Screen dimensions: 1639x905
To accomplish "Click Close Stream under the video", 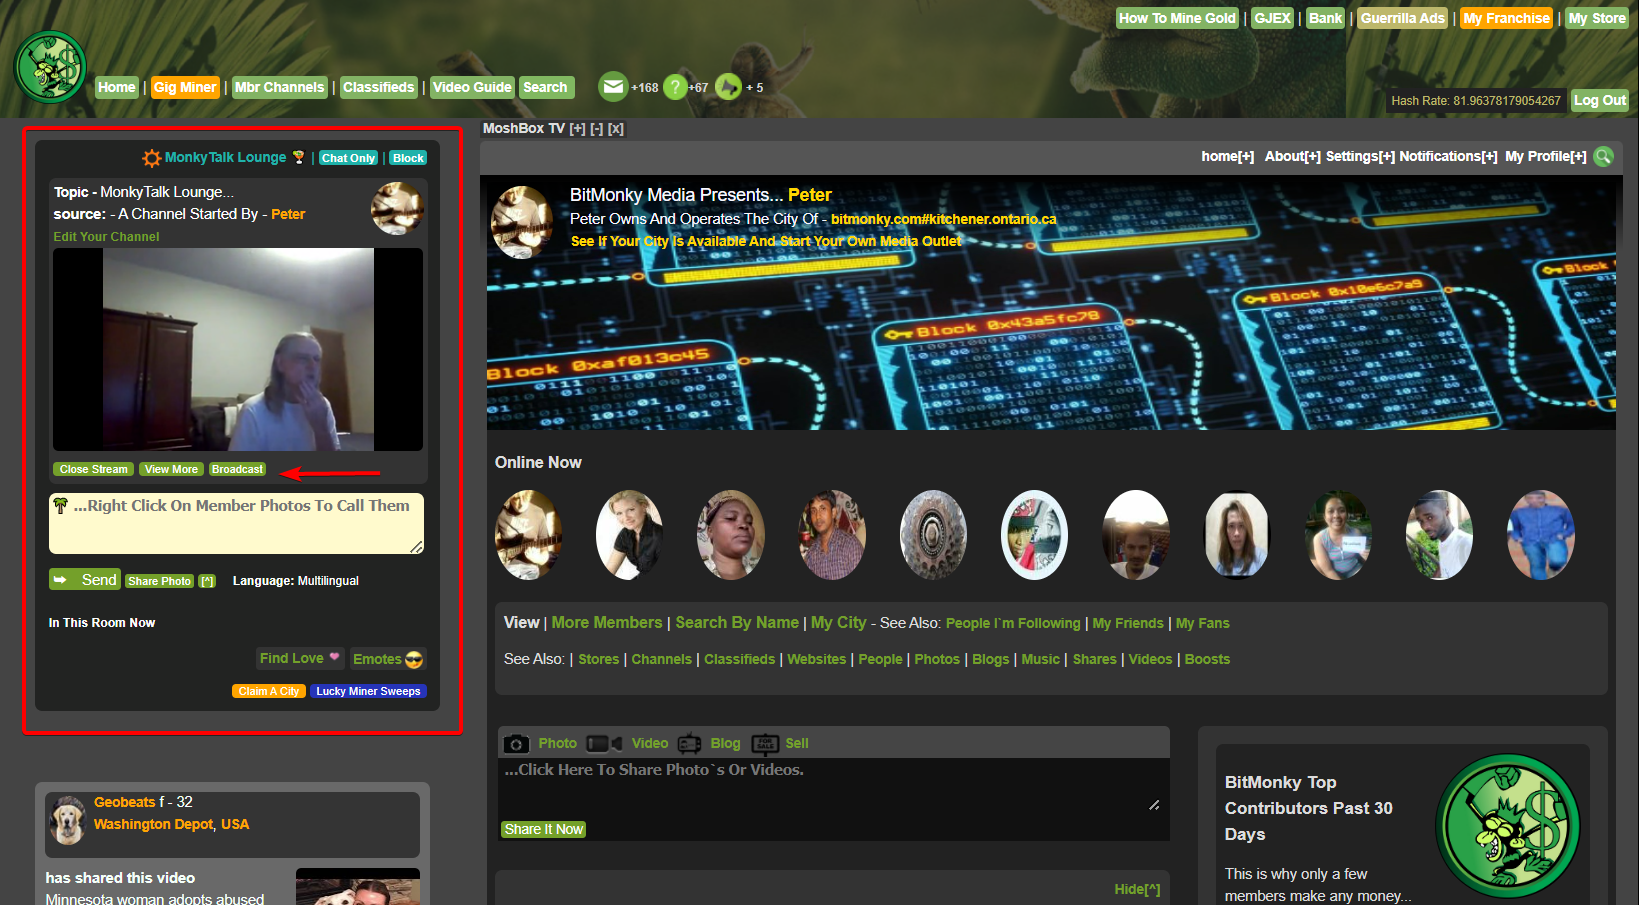I will pyautogui.click(x=93, y=469).
